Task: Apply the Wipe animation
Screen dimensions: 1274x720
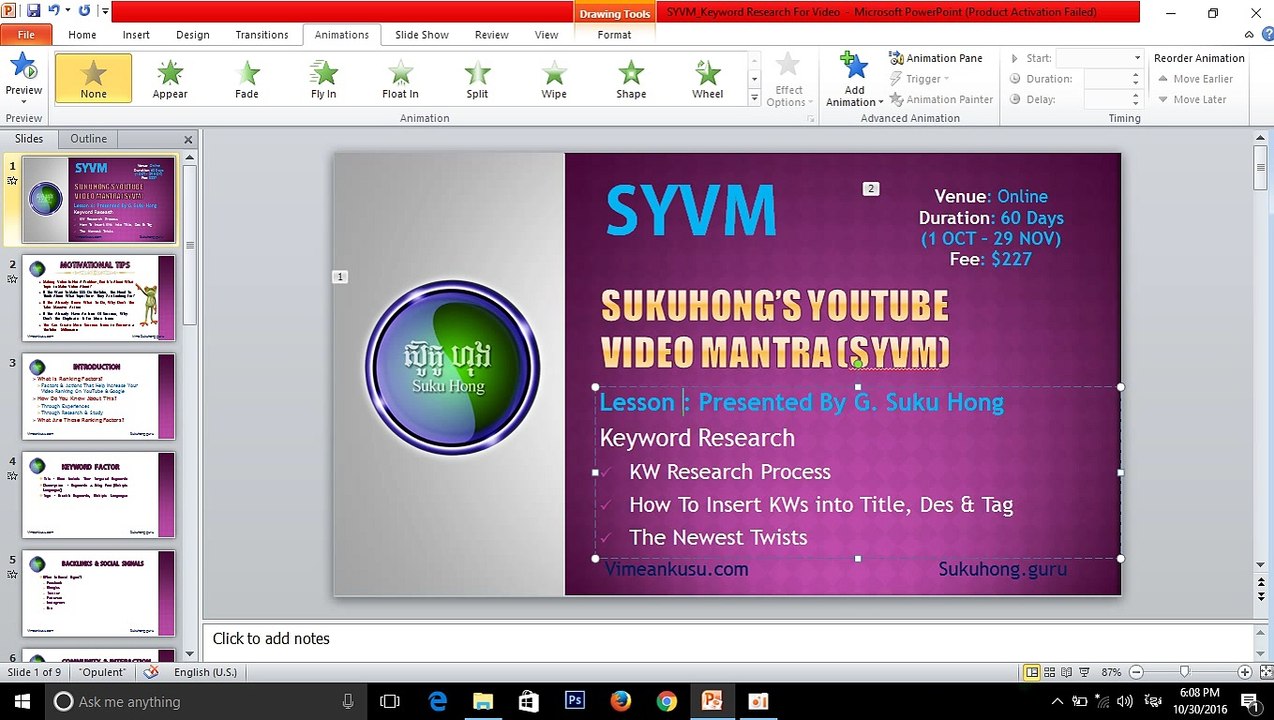Action: 554,78
